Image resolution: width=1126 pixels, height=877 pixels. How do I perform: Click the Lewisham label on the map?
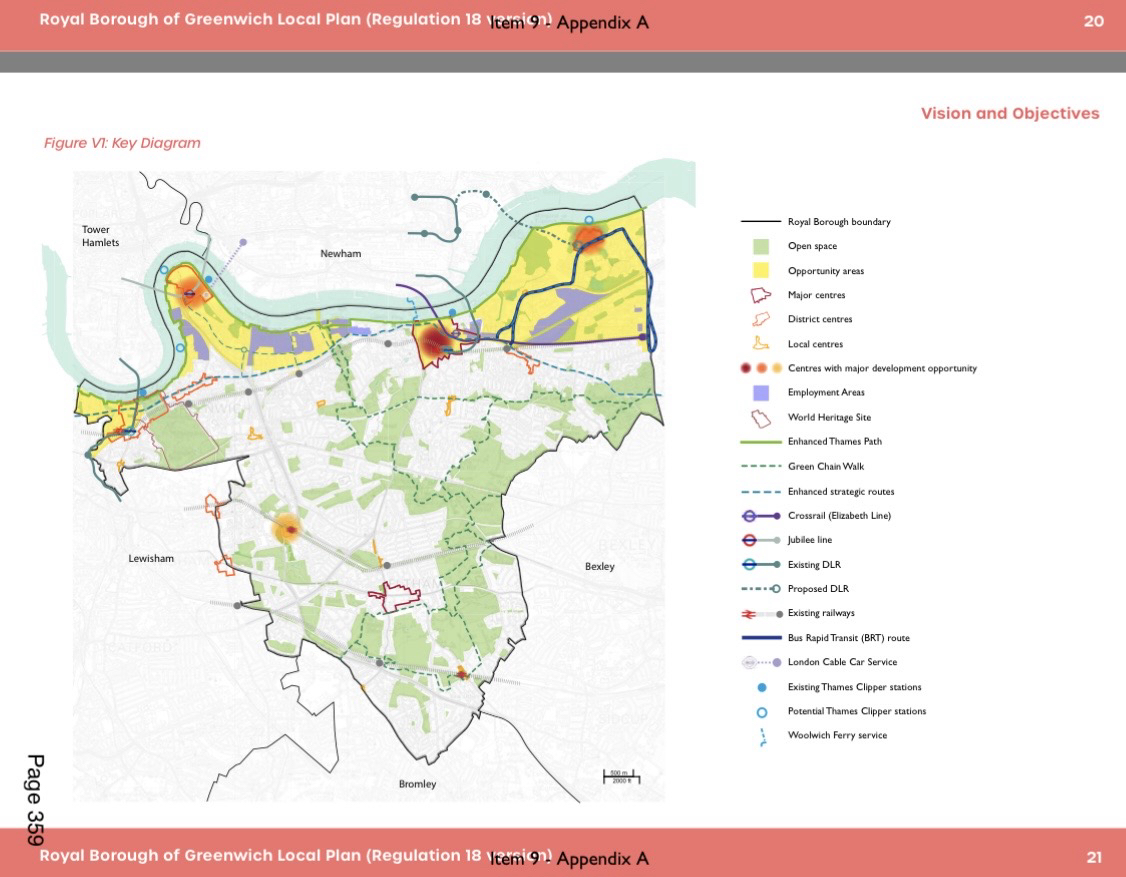pos(151,558)
